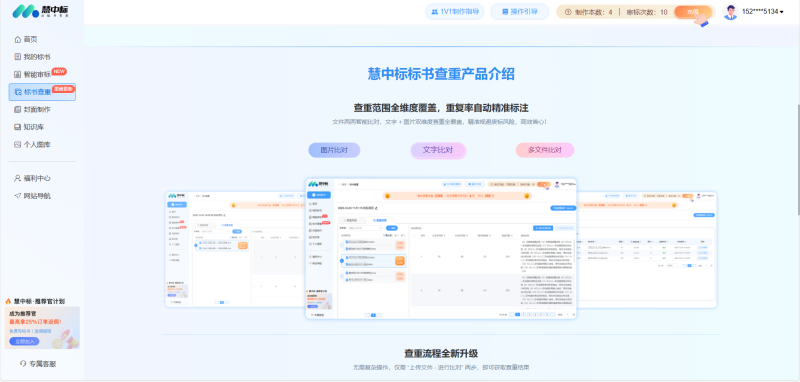The image size is (800, 382).
Task: Click the drive icon beside 知识库
Action: pyautogui.click(x=18, y=127)
